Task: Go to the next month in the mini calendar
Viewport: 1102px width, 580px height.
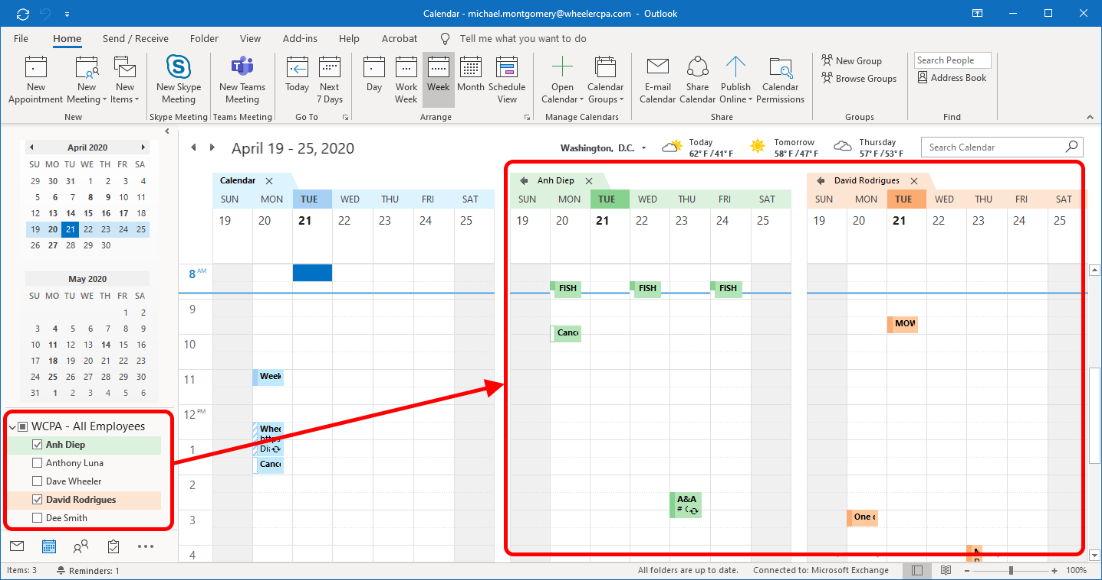Action: click(x=143, y=148)
